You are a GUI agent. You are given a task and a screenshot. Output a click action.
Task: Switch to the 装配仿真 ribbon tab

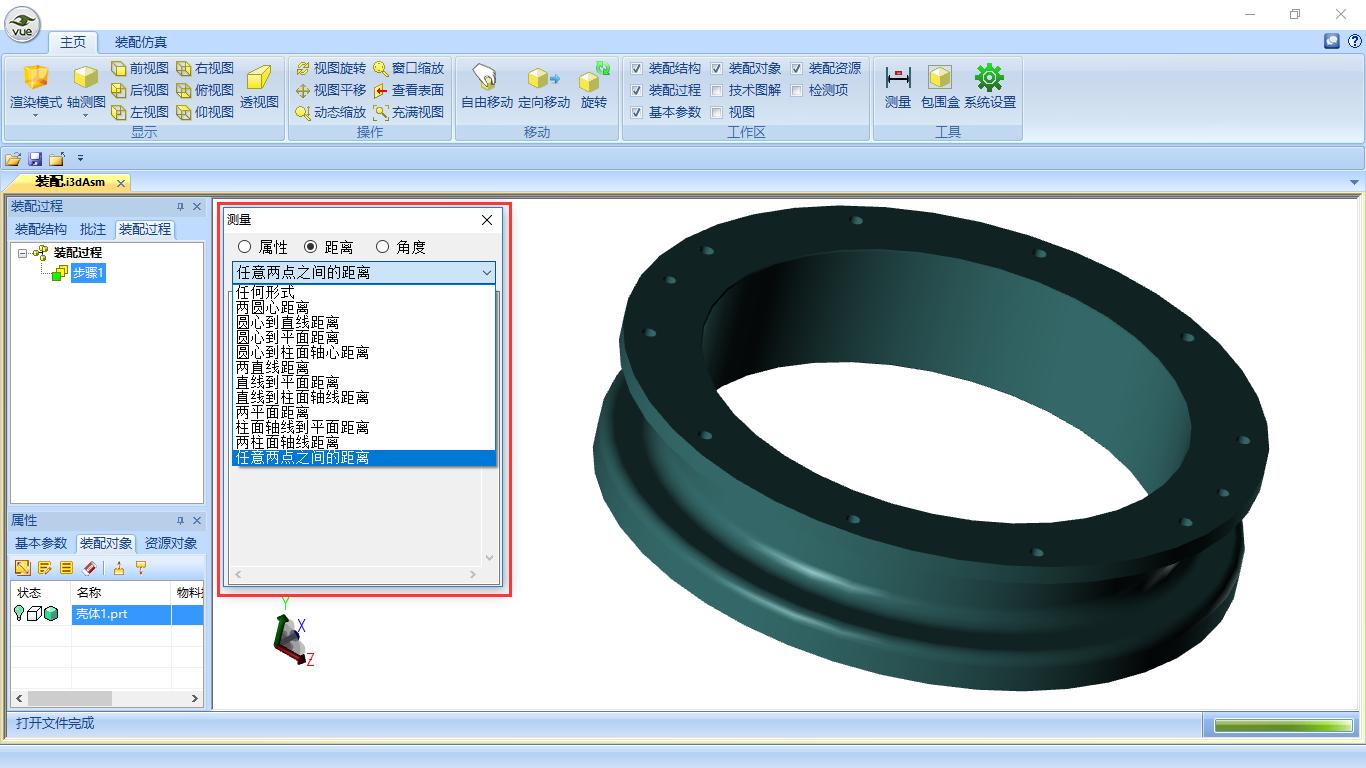(141, 42)
